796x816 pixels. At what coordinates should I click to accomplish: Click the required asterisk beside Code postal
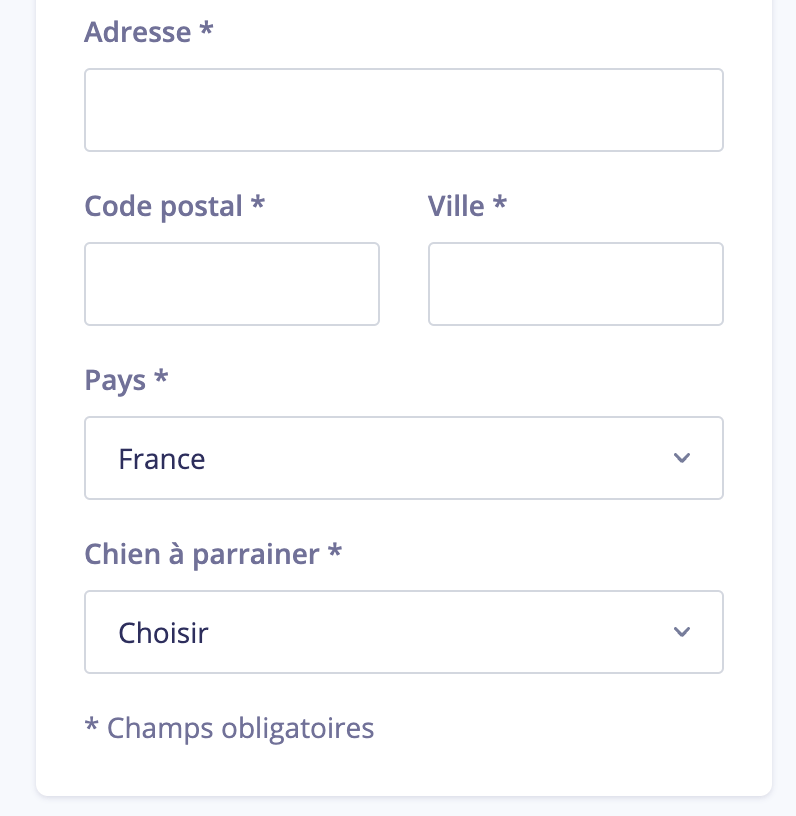click(258, 203)
